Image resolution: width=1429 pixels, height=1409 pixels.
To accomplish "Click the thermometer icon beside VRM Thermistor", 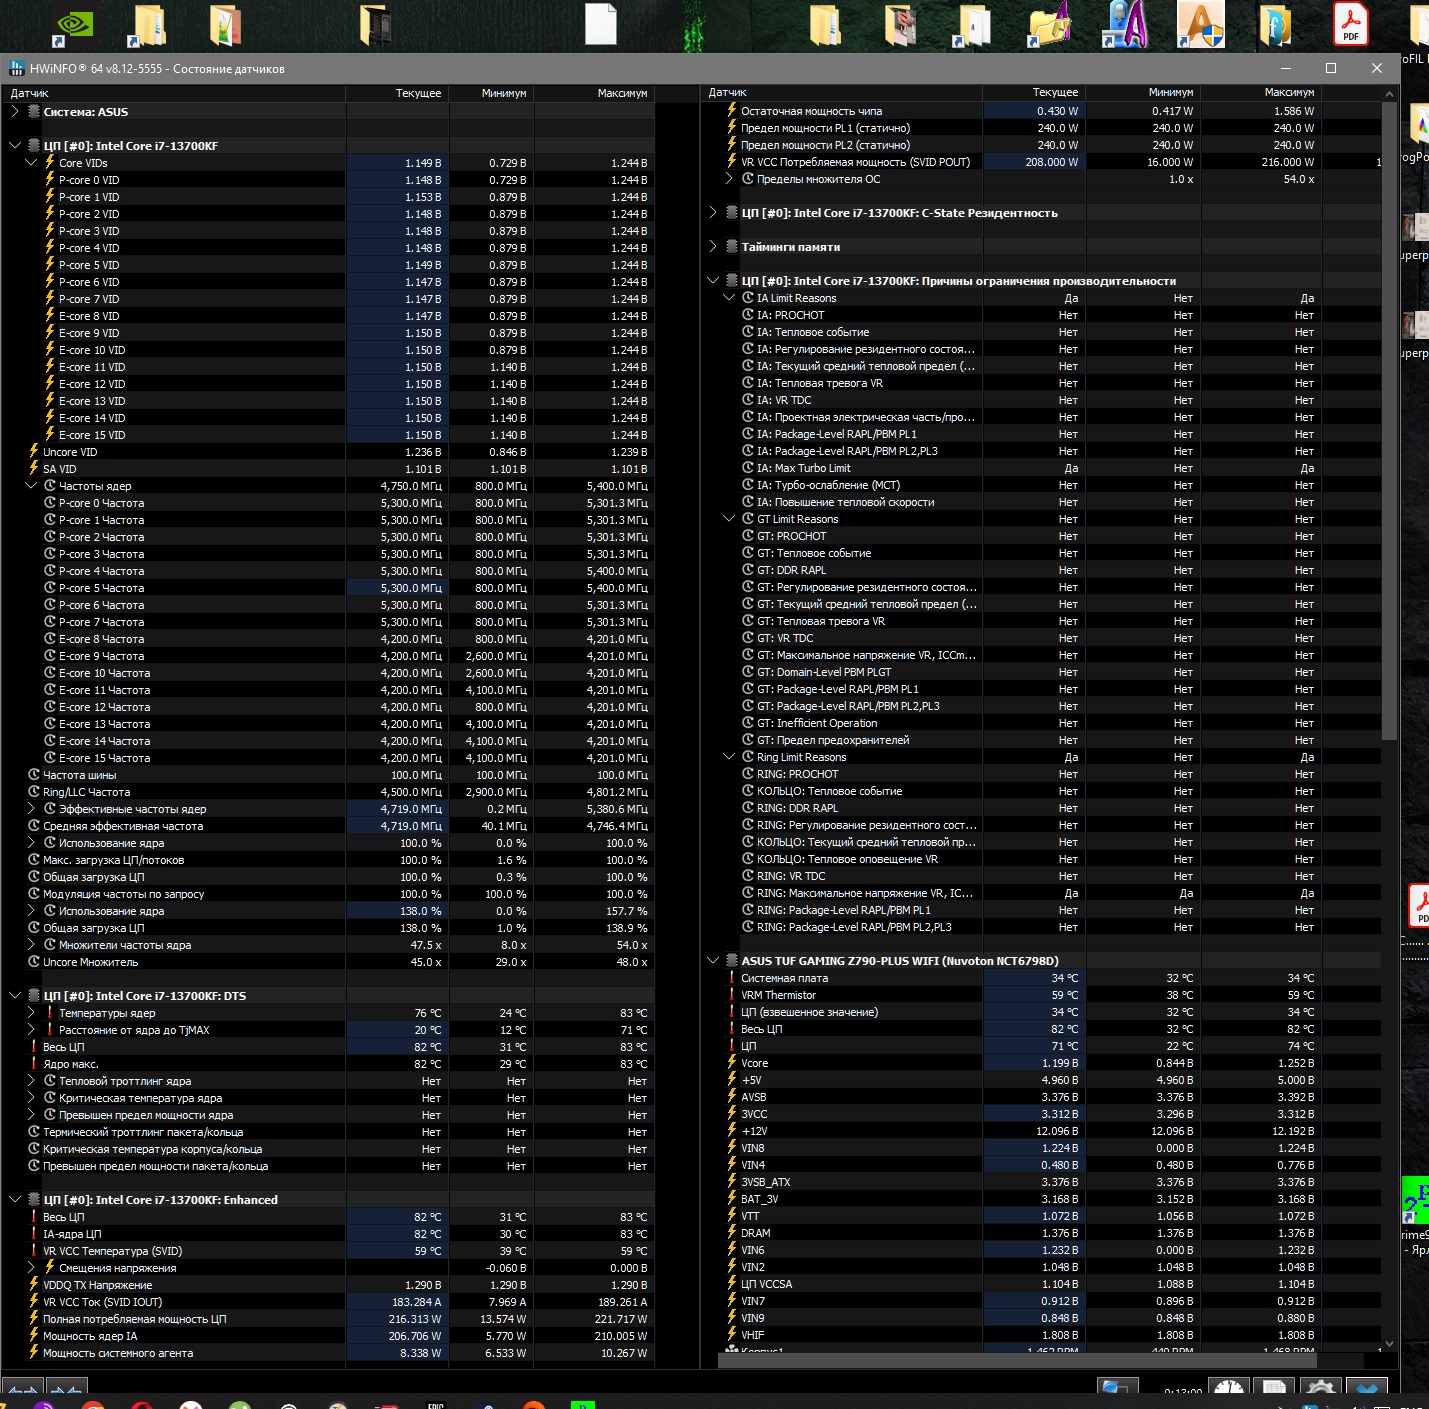I will click(x=732, y=995).
